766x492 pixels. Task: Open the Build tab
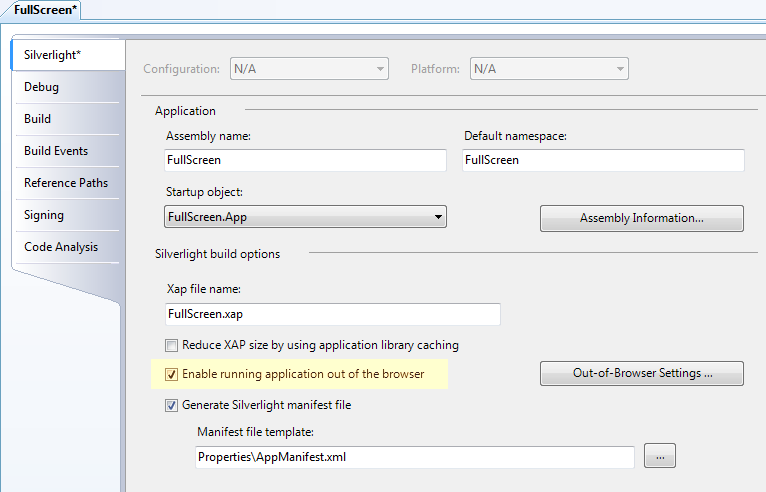pyautogui.click(x=67, y=119)
